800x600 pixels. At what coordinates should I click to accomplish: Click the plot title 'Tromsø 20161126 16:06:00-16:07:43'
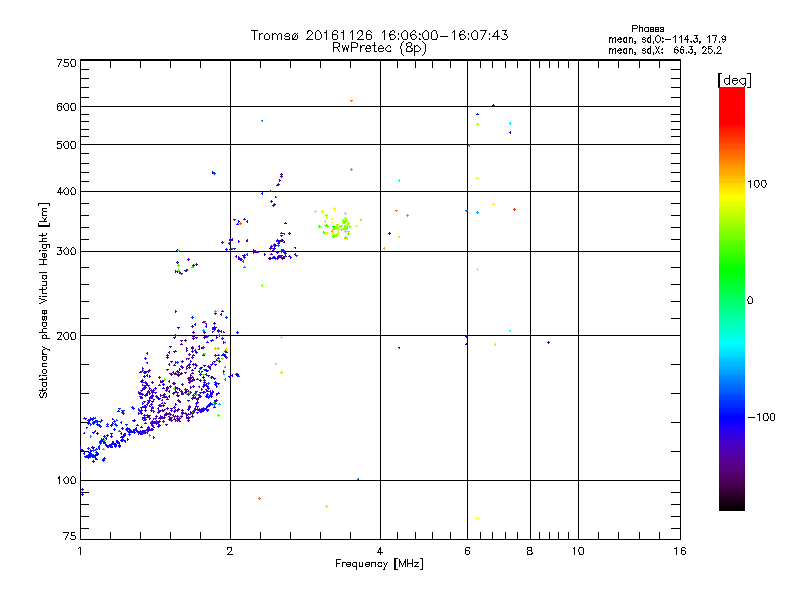(379, 35)
